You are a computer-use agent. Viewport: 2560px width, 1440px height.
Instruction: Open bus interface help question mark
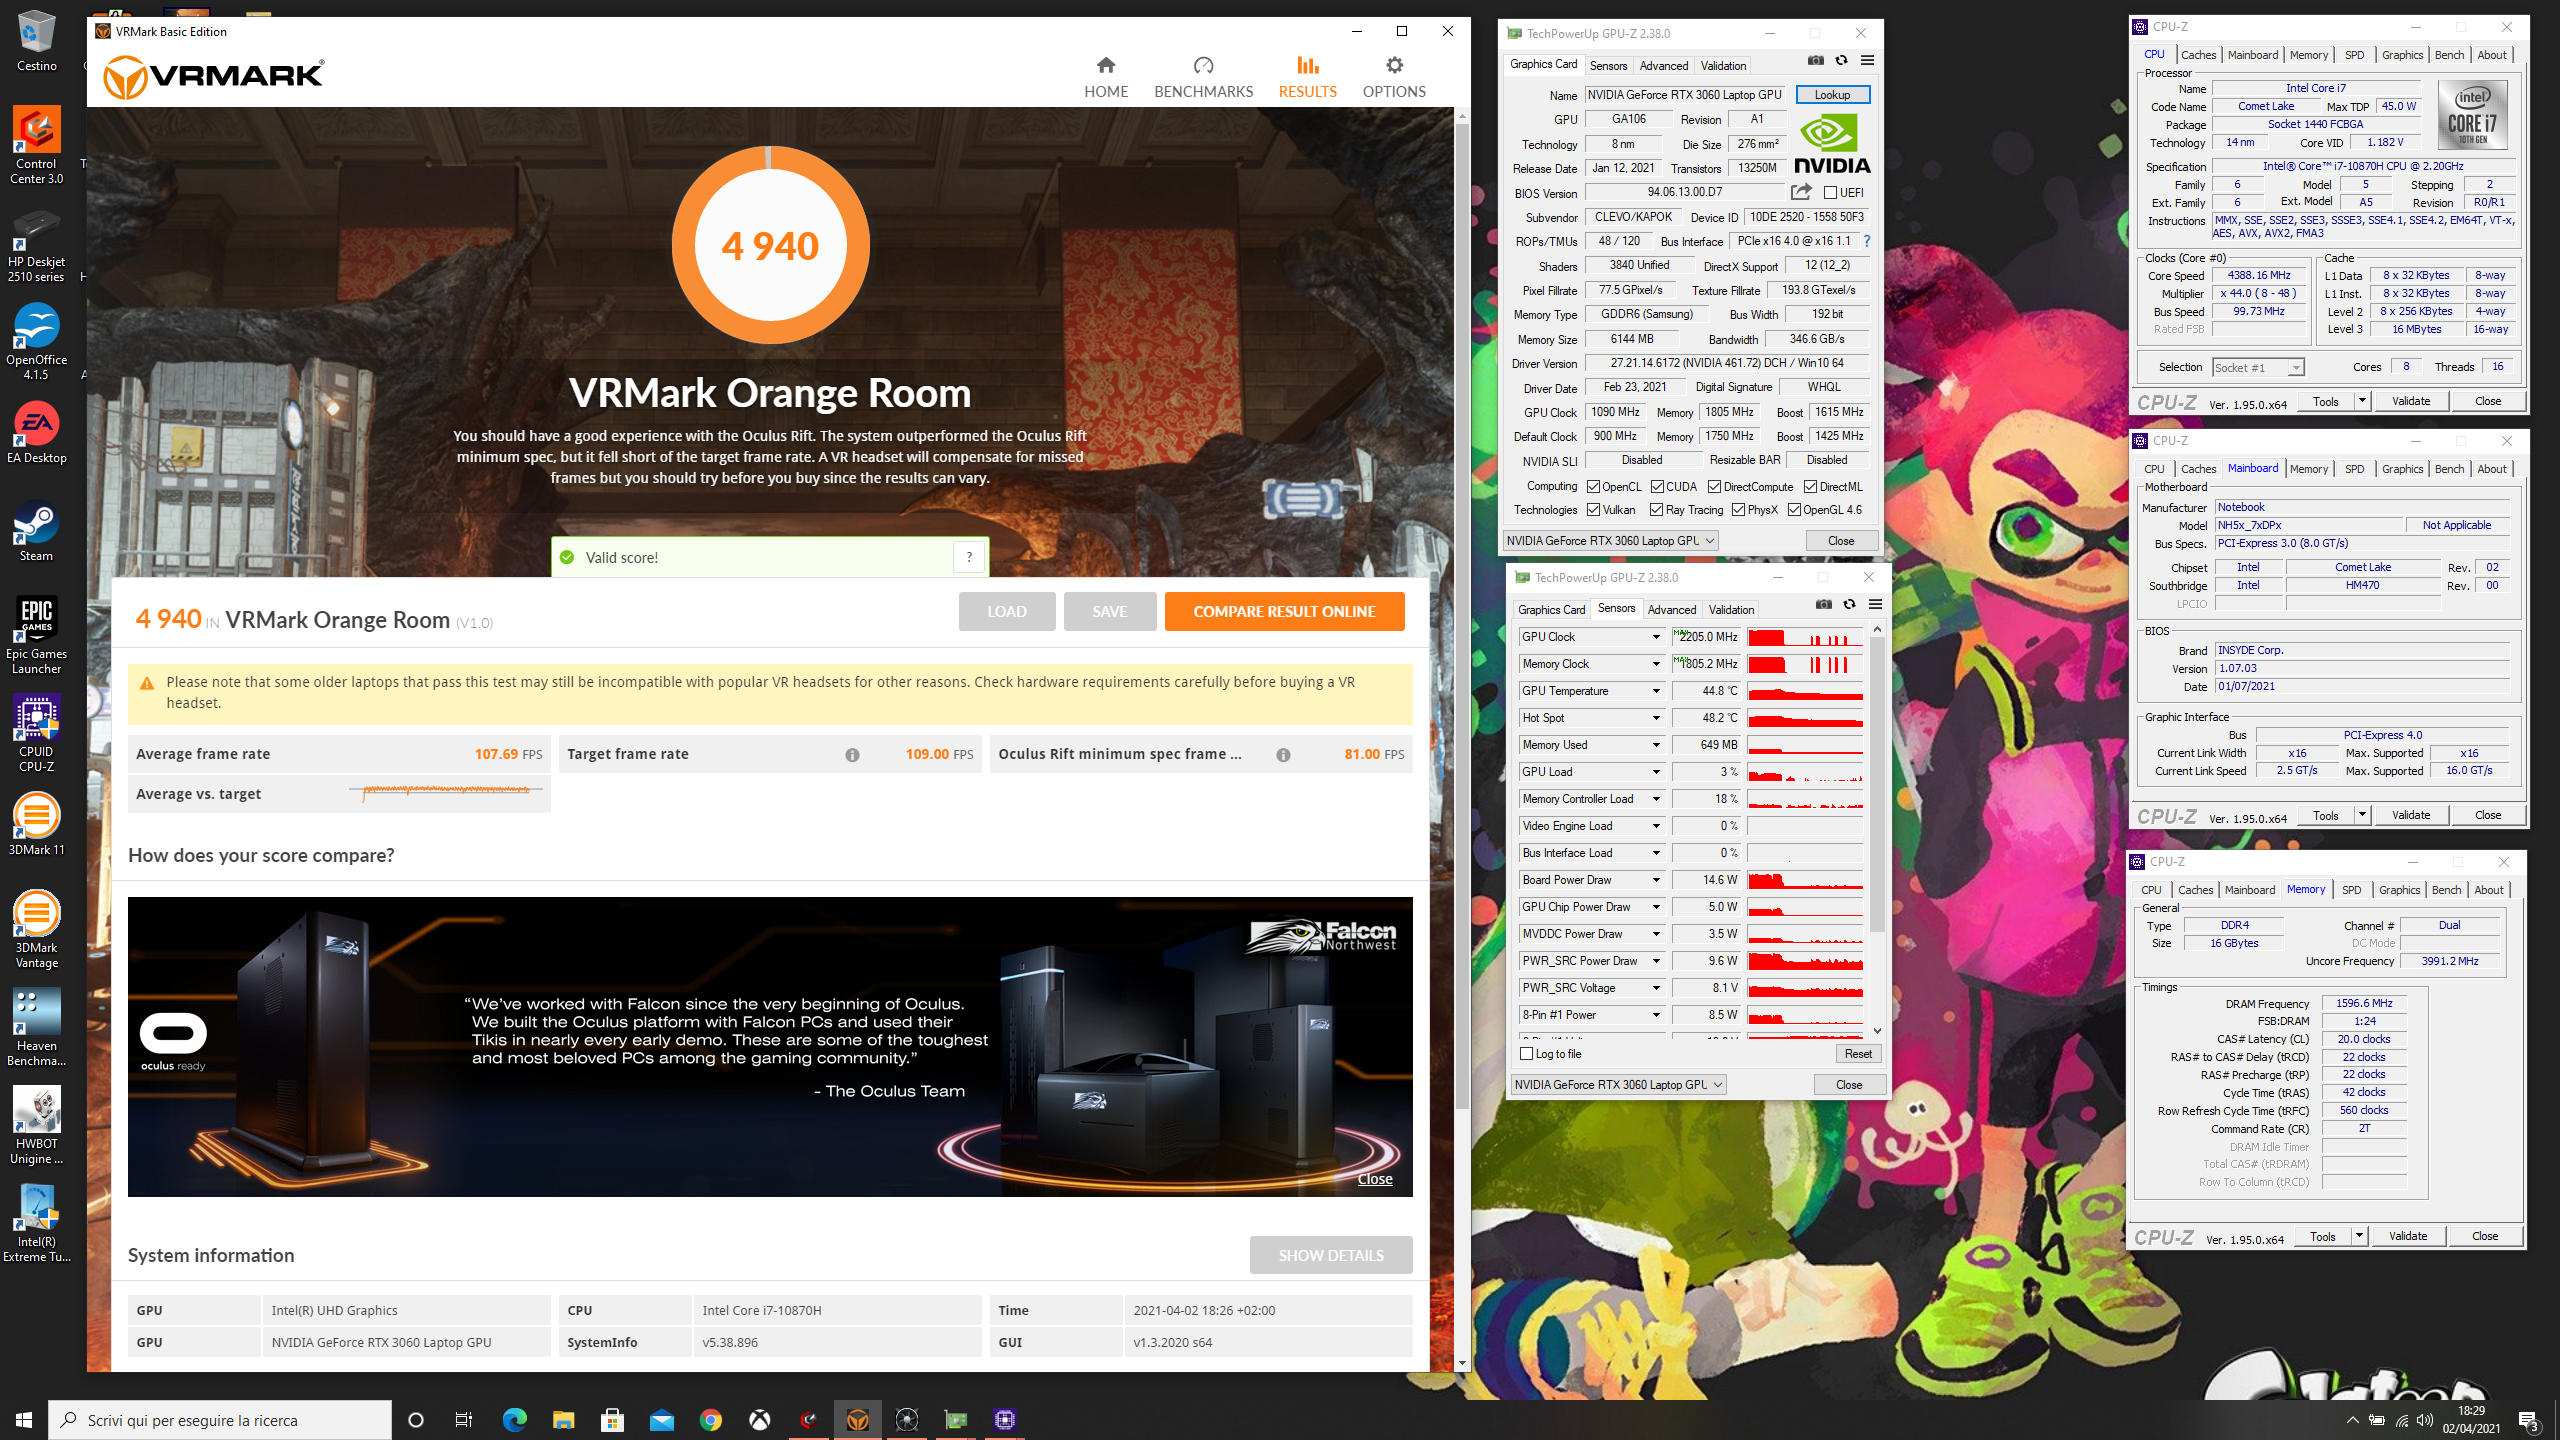(x=1867, y=241)
